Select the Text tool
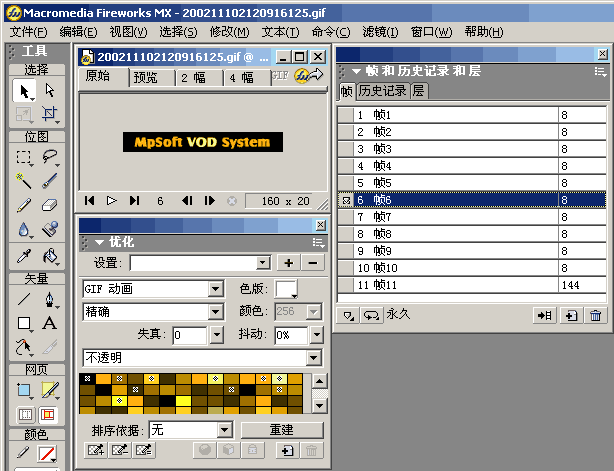The width and height of the screenshot is (614, 471). point(50,323)
